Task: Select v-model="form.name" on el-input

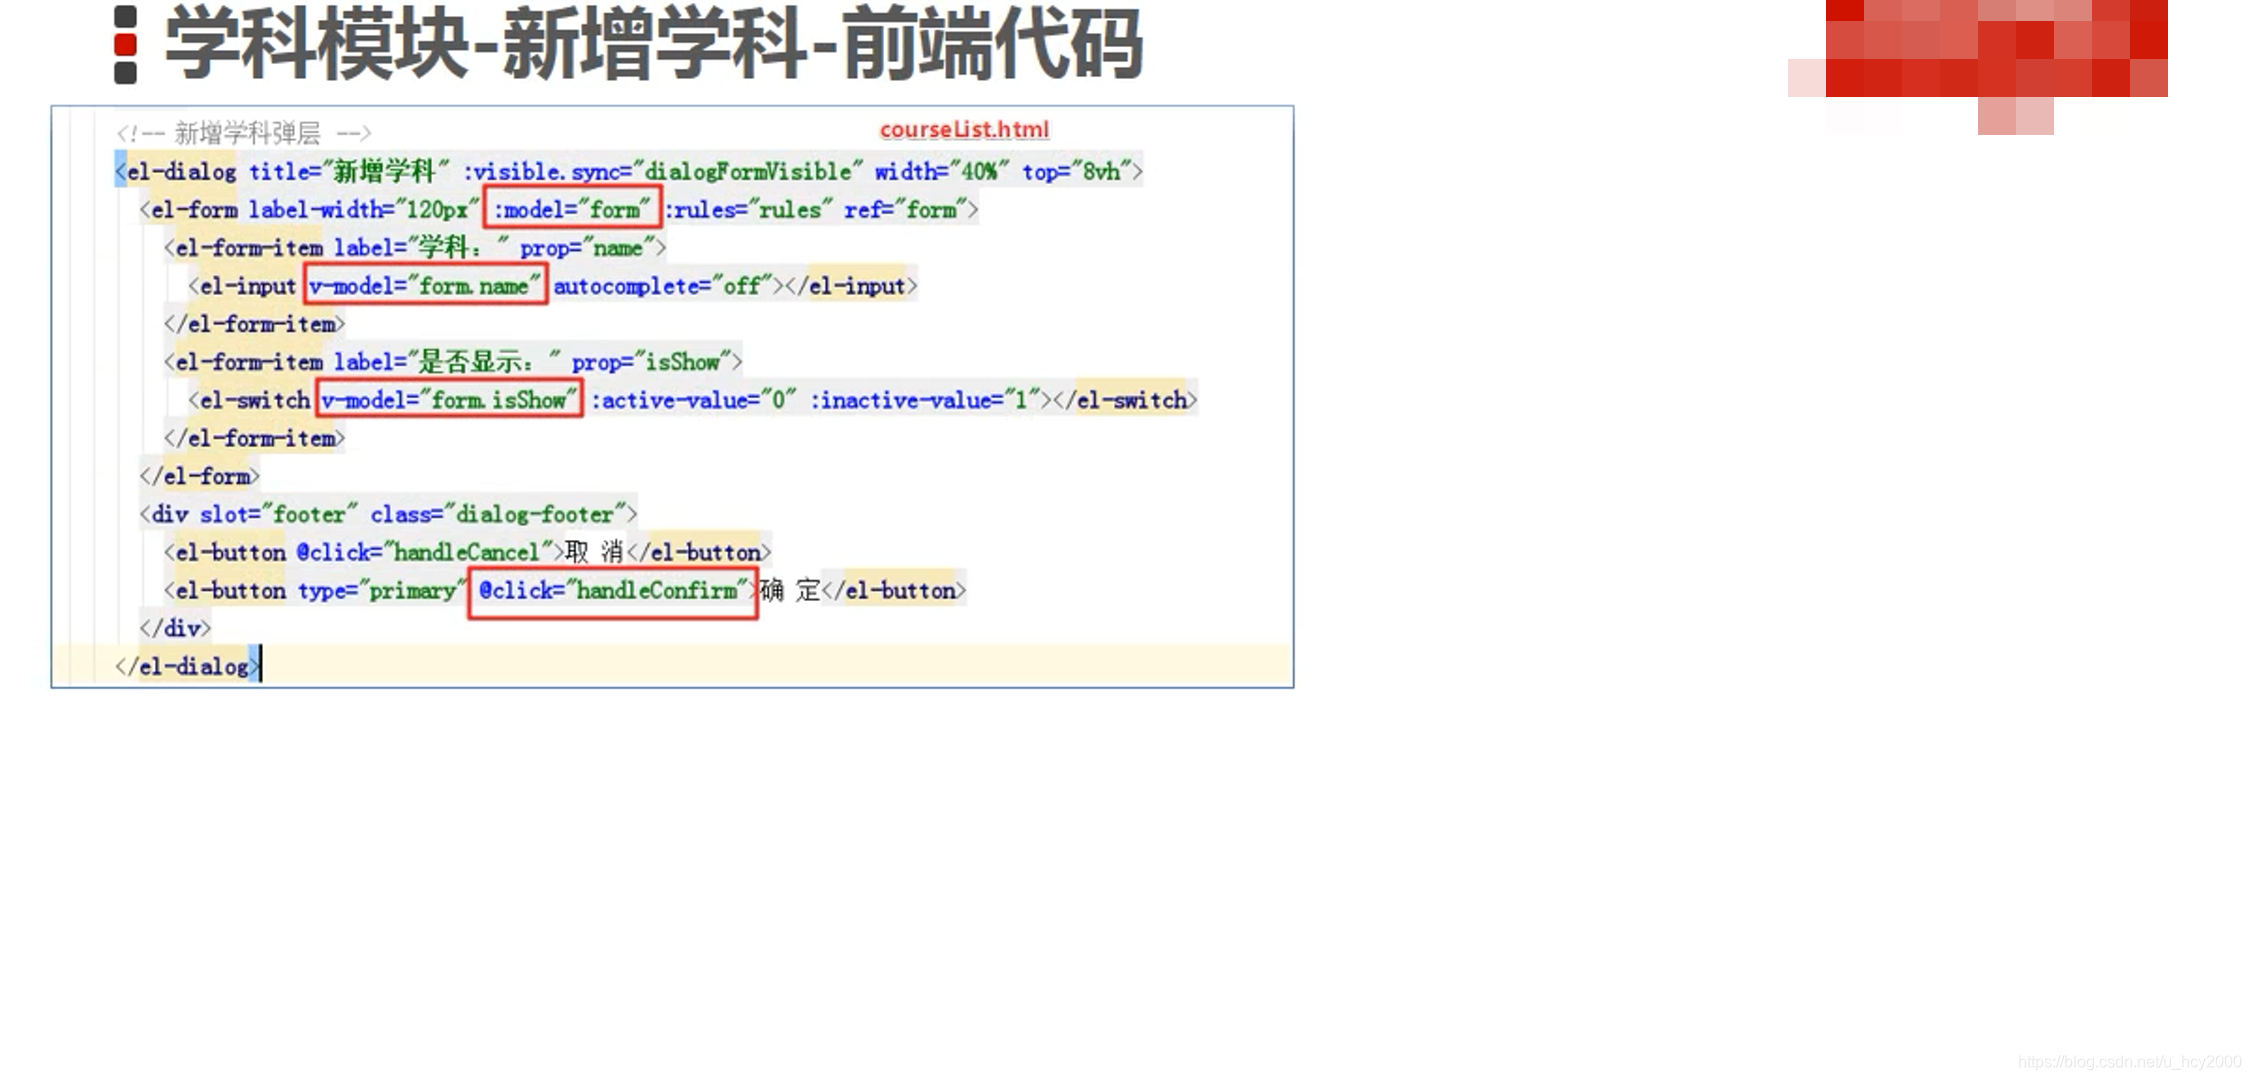Action: click(426, 286)
